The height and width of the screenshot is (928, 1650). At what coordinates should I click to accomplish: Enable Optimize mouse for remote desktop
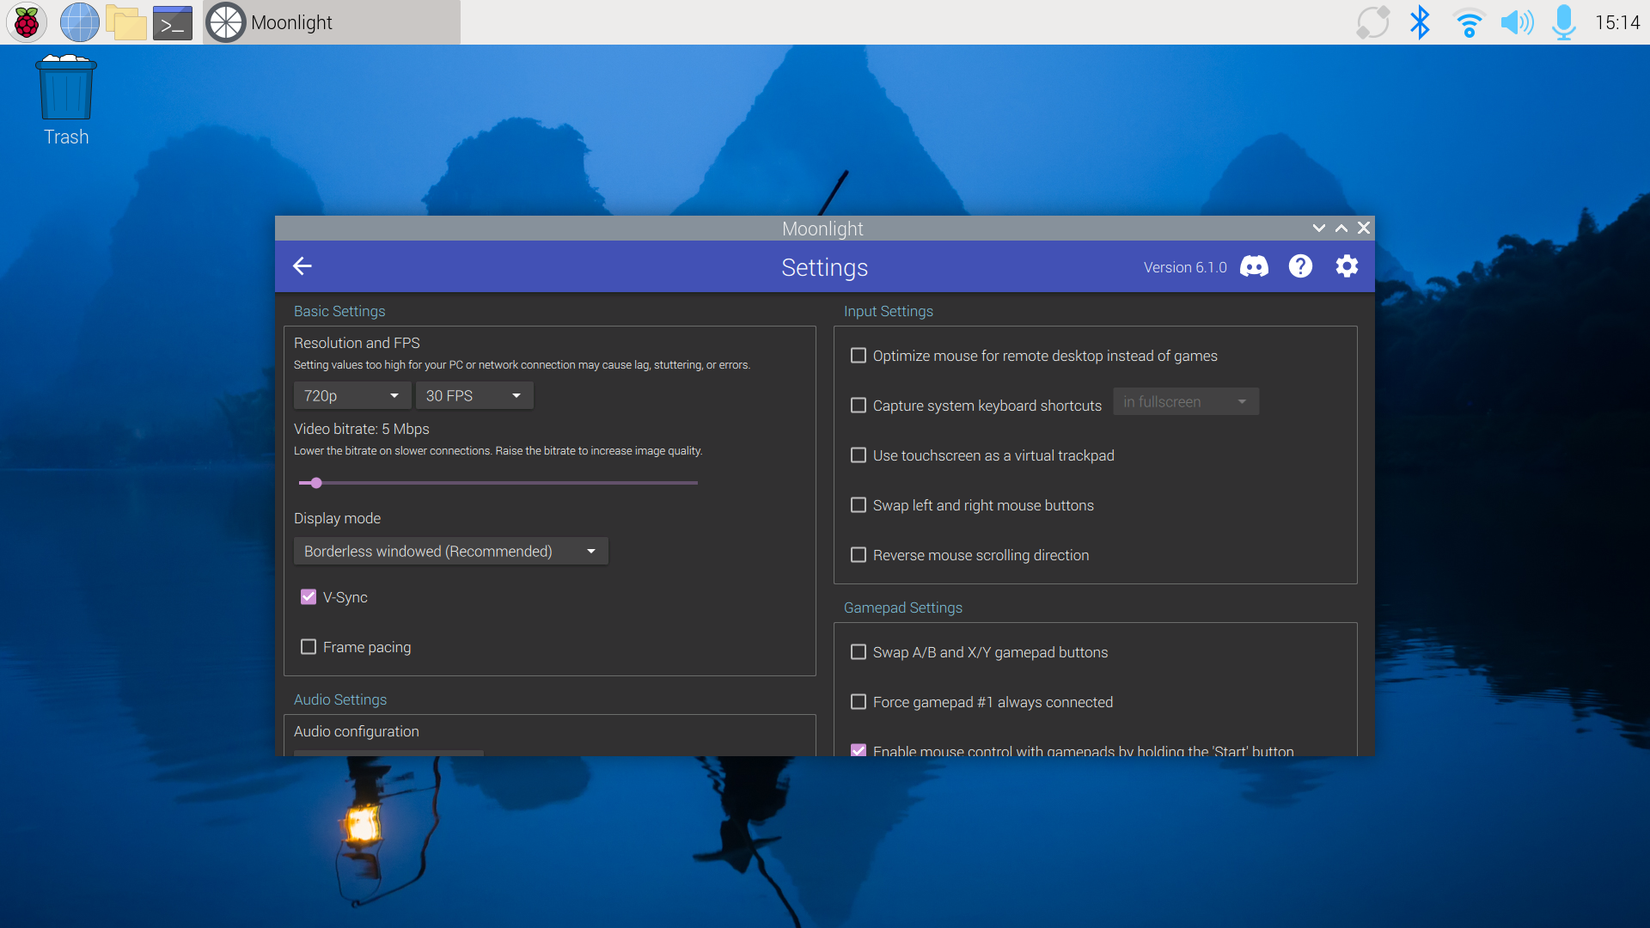coord(858,355)
